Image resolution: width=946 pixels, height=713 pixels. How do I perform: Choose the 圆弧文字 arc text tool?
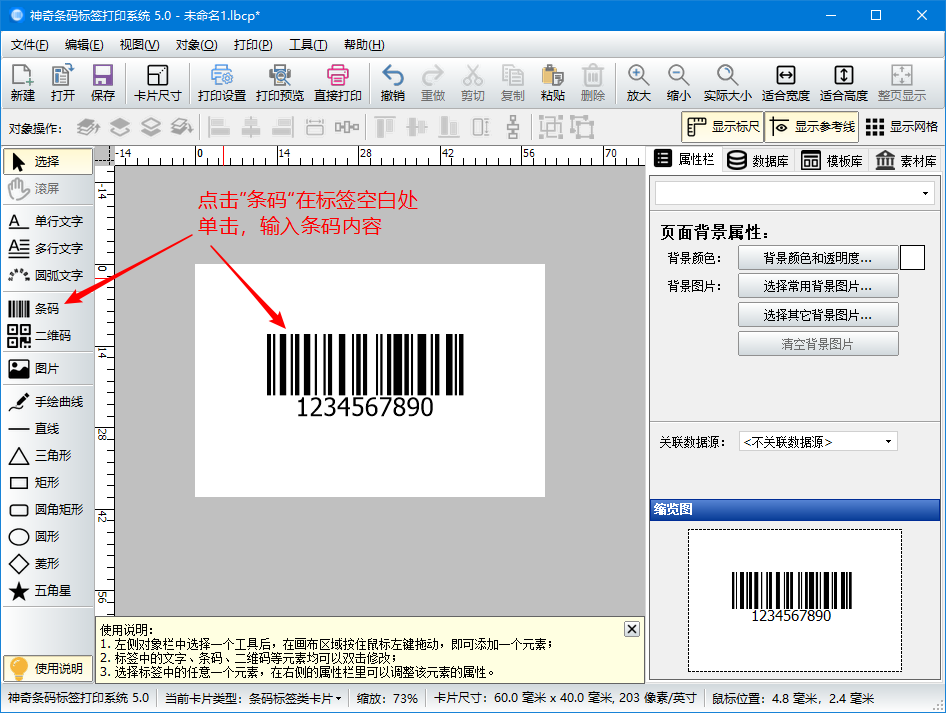pos(47,275)
